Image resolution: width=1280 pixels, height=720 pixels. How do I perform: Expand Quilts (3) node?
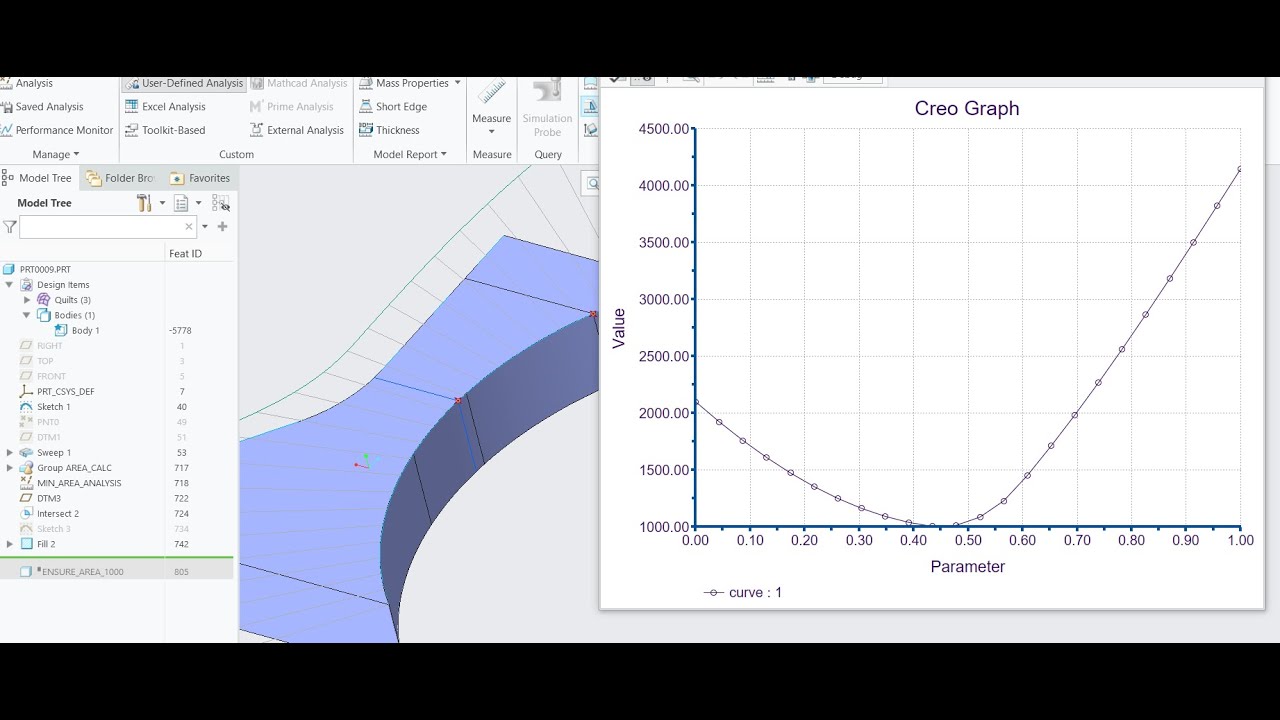tap(27, 300)
